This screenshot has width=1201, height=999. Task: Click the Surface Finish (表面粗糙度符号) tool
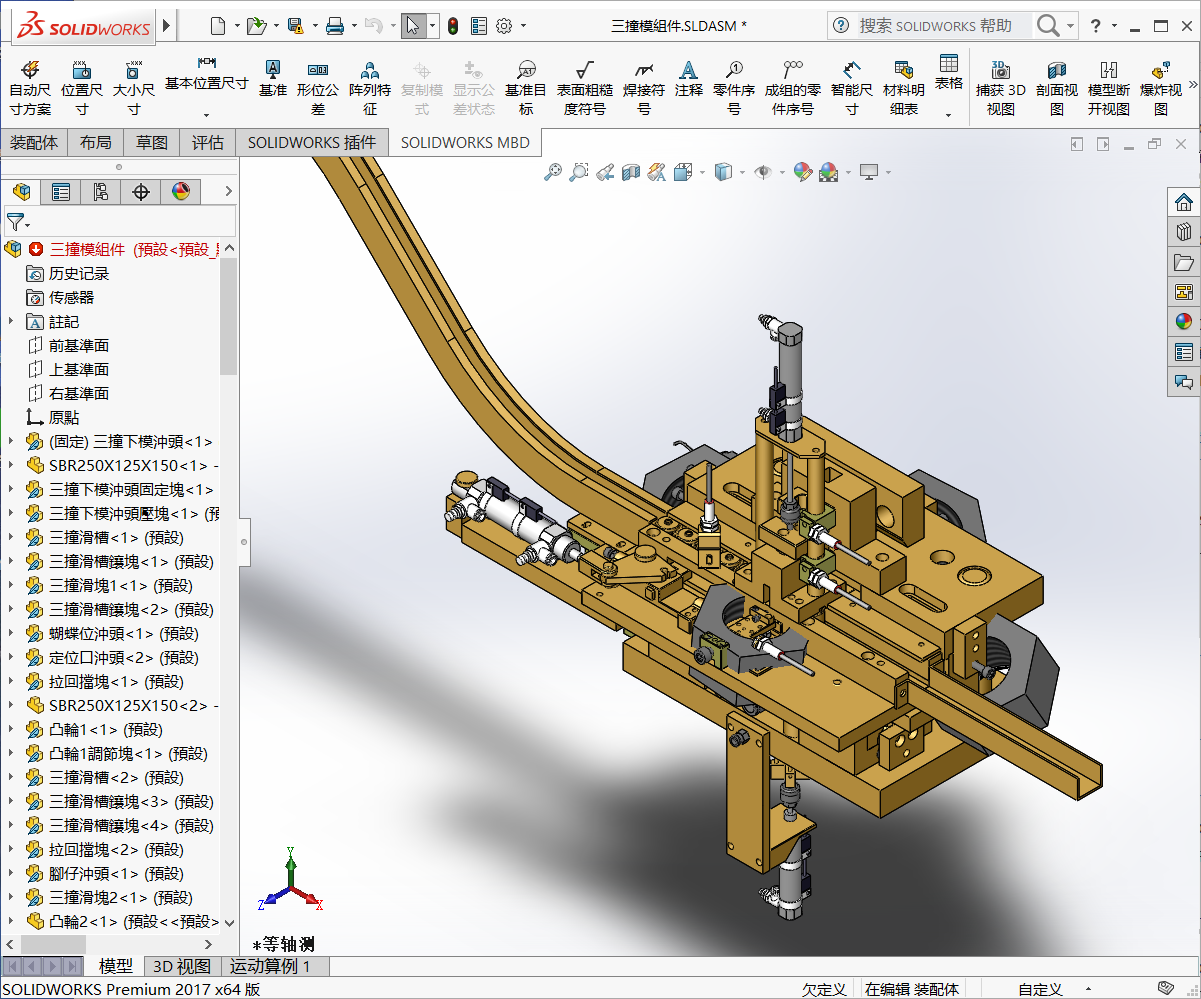[x=585, y=87]
